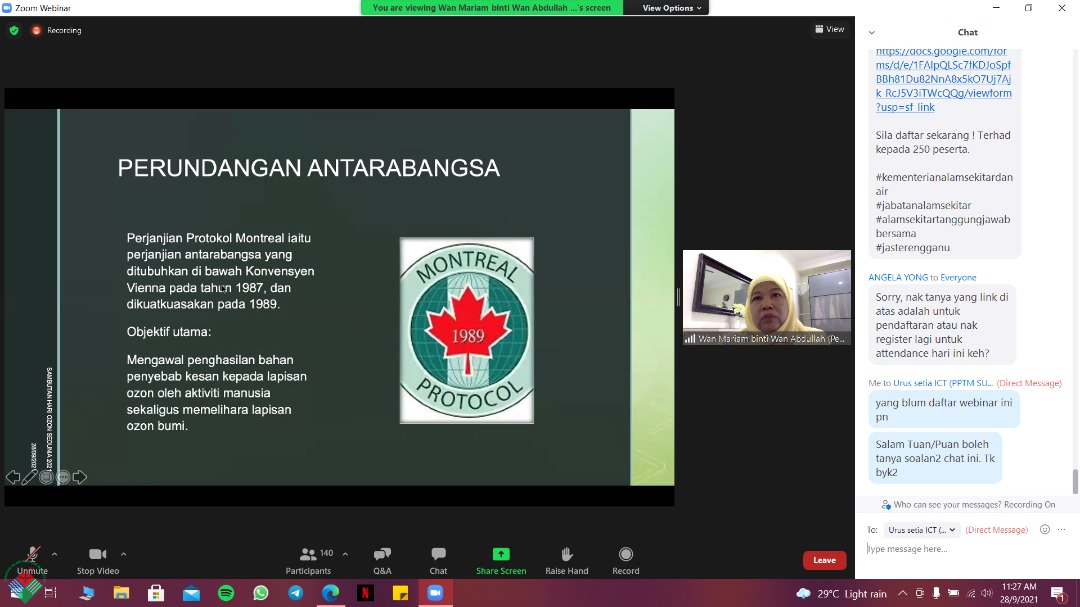Open Spotify from taskbar
This screenshot has width=1080, height=607.
(226, 593)
